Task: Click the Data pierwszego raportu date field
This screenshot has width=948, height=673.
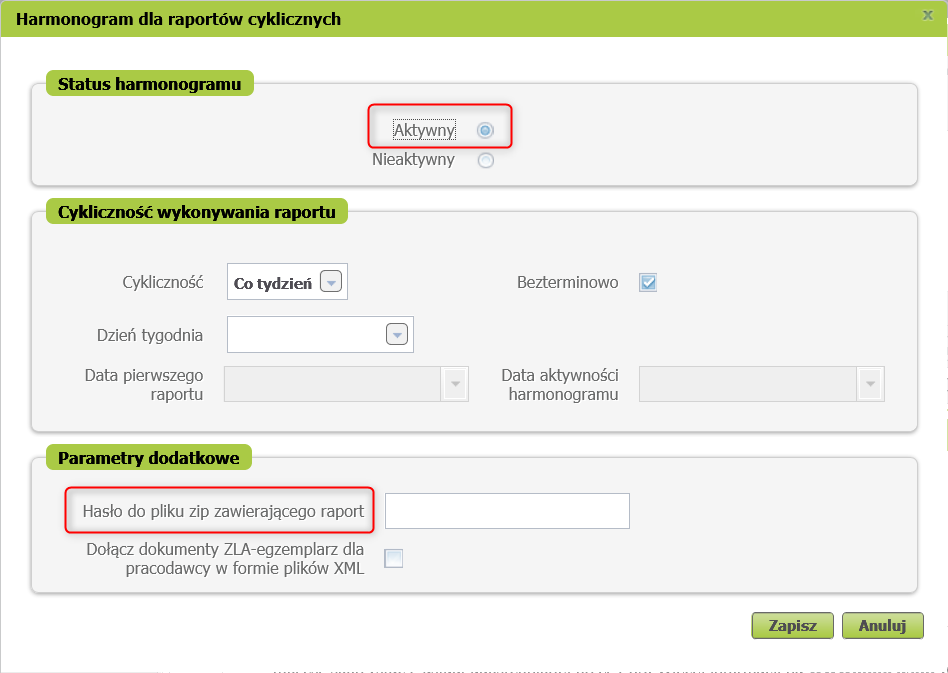Action: 333,384
